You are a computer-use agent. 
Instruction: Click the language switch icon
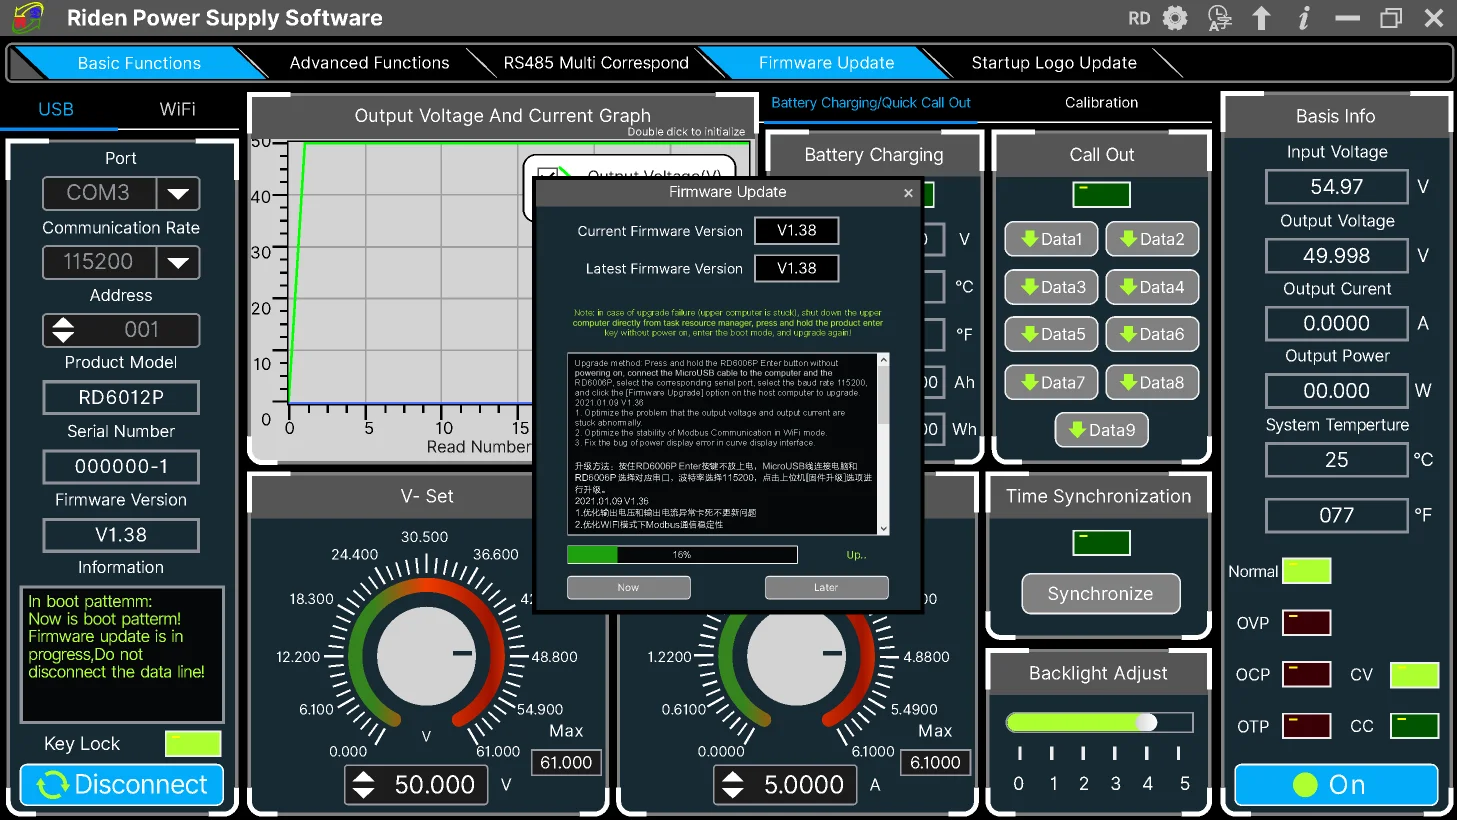pyautogui.click(x=1219, y=18)
